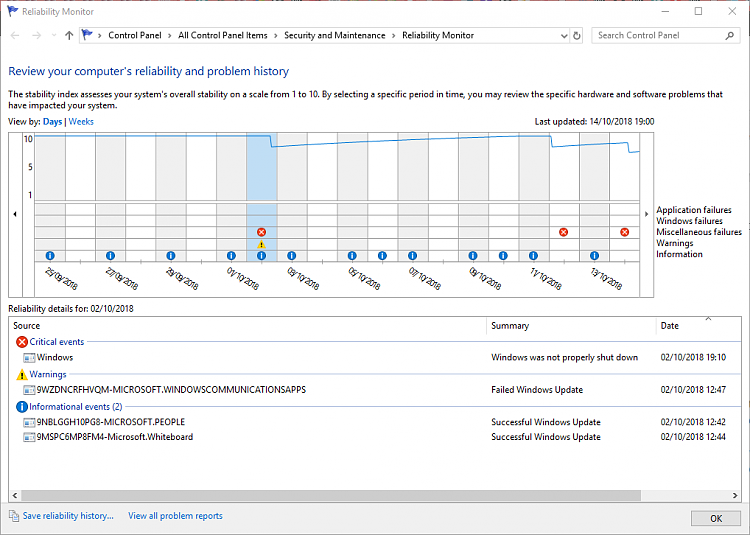The width and height of the screenshot is (750, 535).
Task: Click red failure icon on 14/10/2018
Action: click(625, 232)
